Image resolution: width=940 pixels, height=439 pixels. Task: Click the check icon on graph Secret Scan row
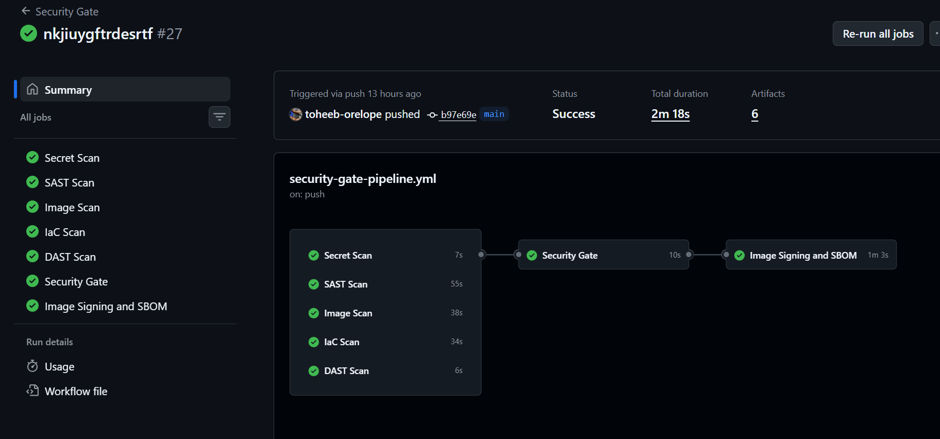tap(313, 255)
